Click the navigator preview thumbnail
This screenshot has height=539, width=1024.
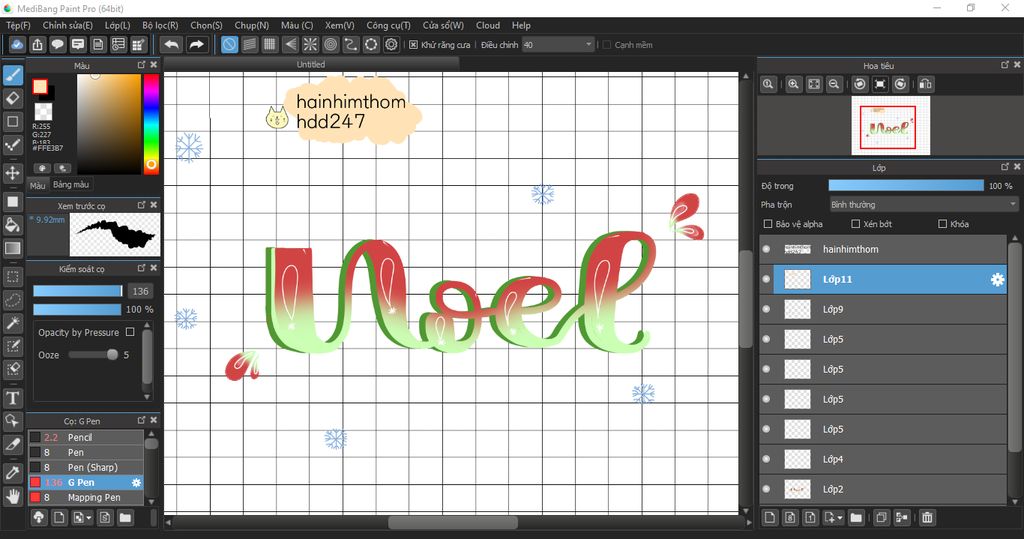click(x=891, y=125)
